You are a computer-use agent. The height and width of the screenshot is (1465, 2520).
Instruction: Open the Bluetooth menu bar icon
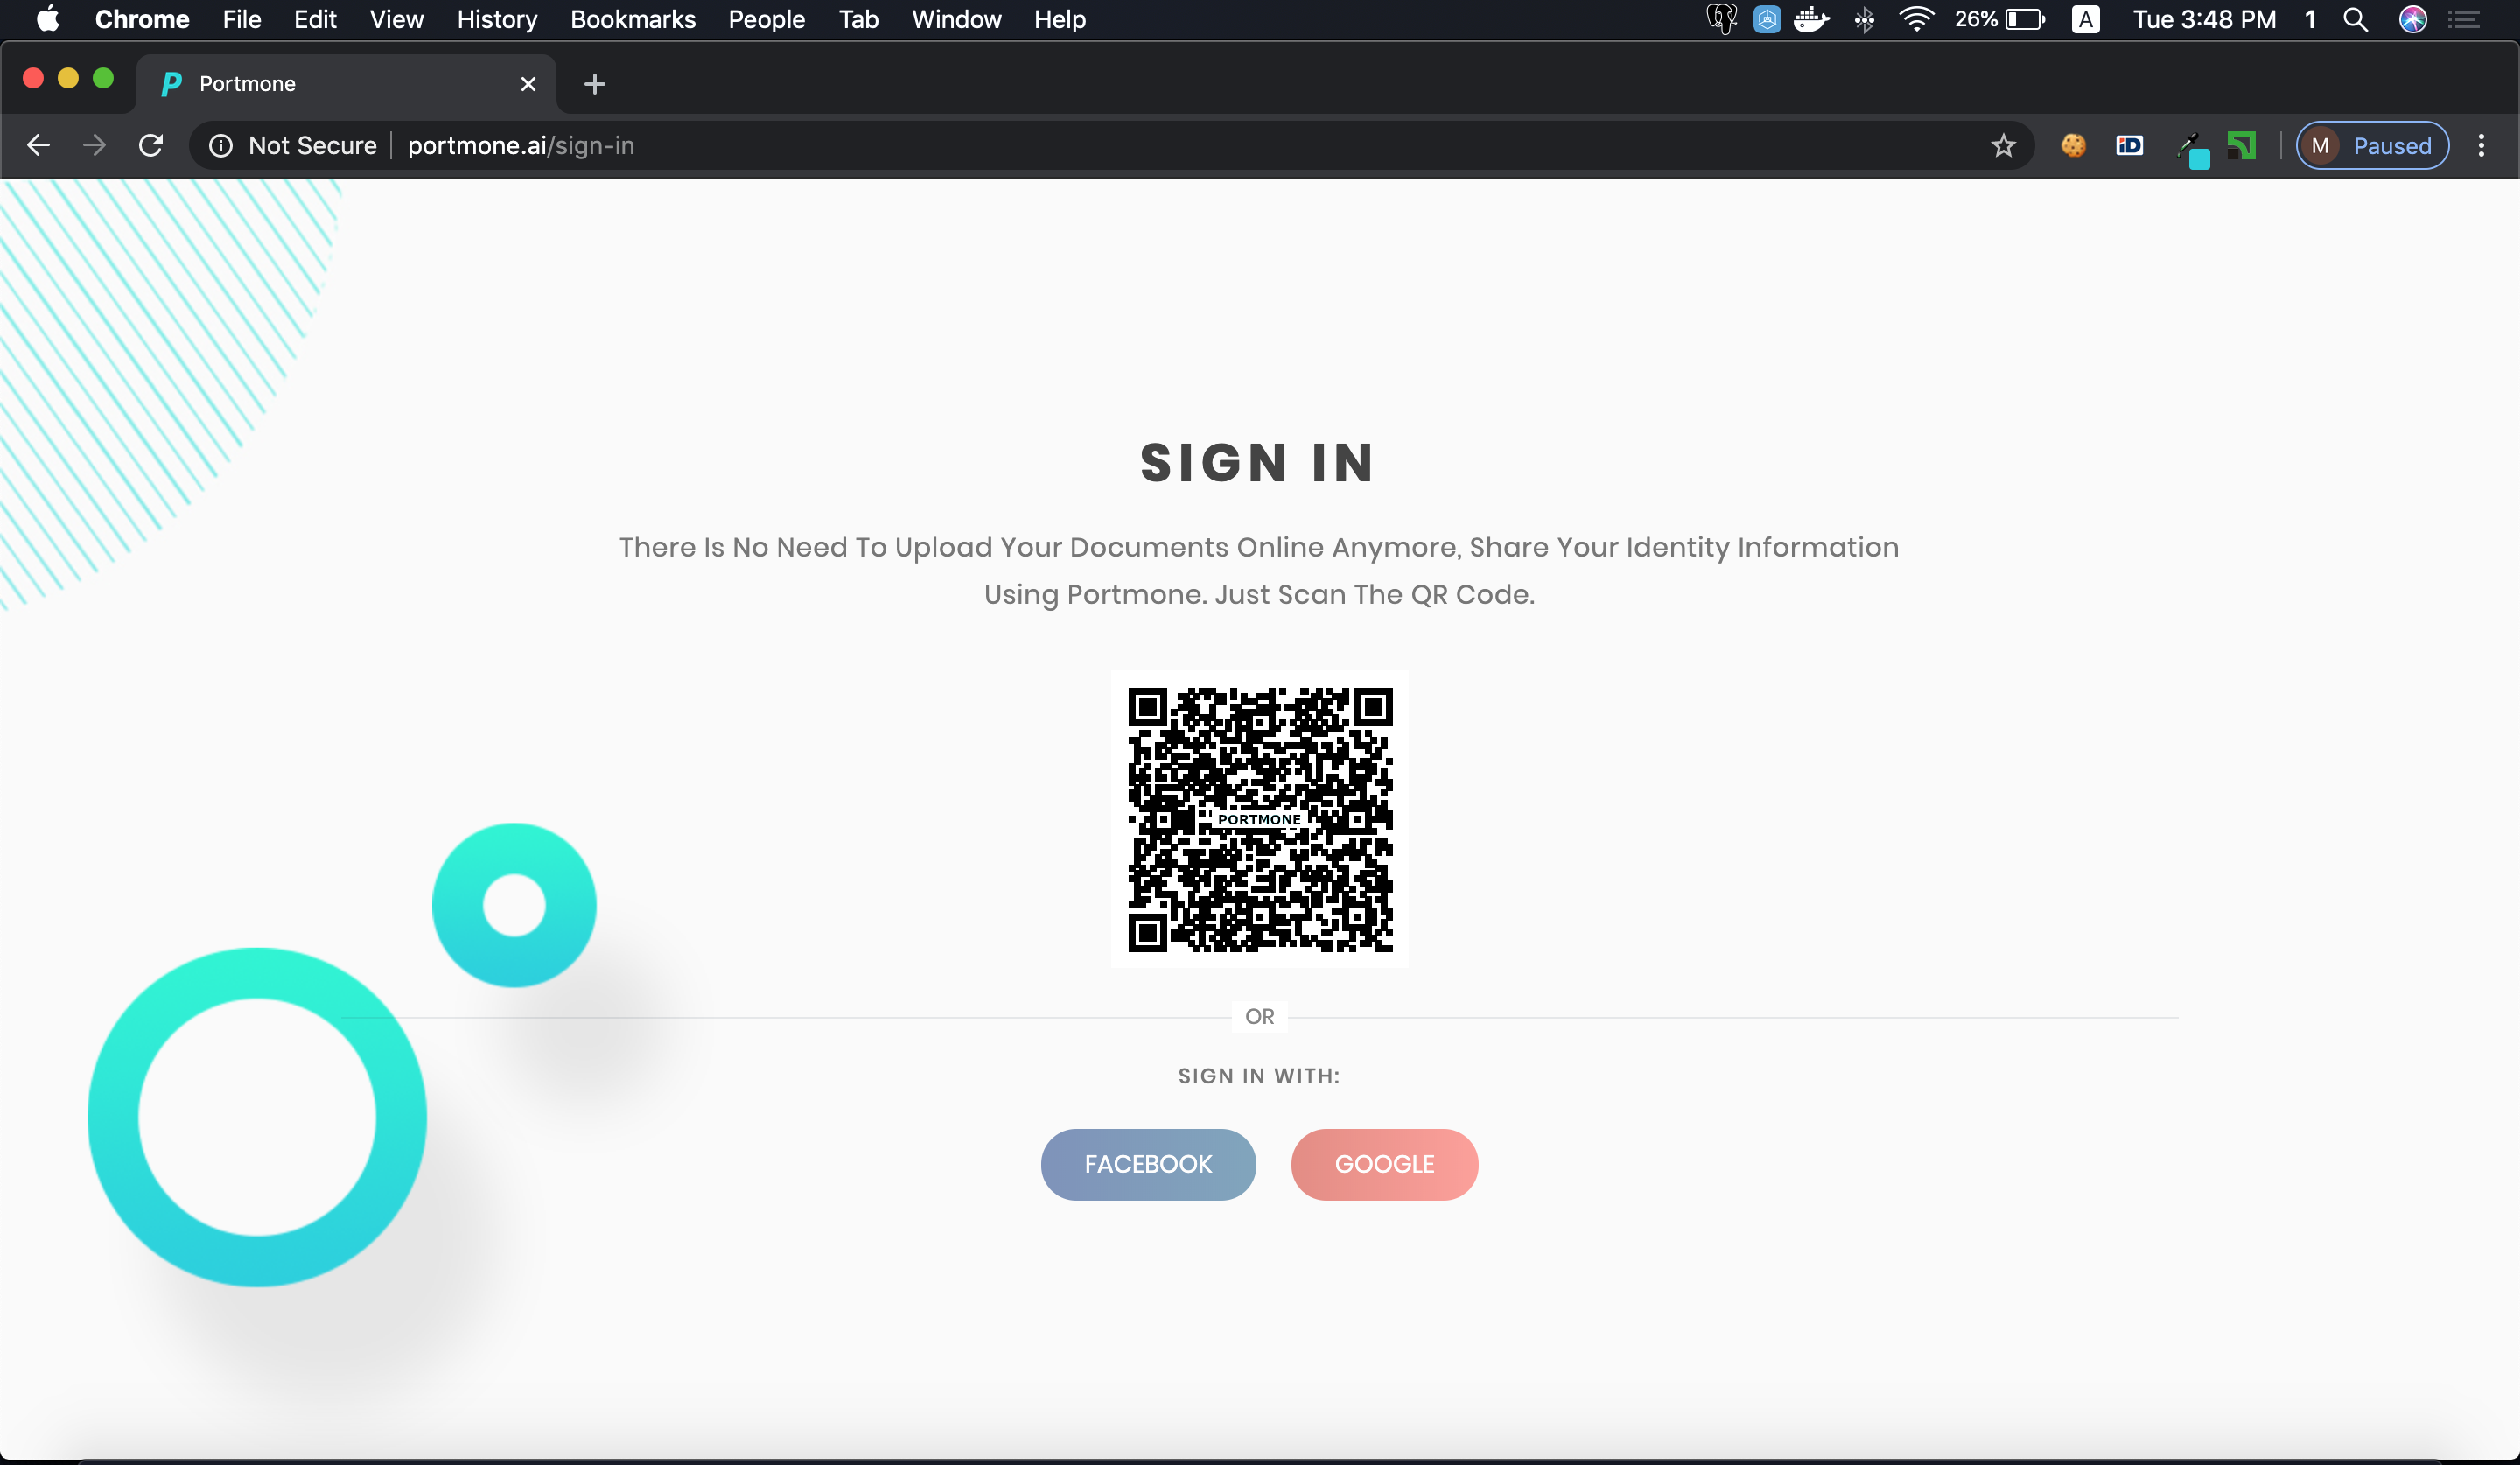[1864, 19]
